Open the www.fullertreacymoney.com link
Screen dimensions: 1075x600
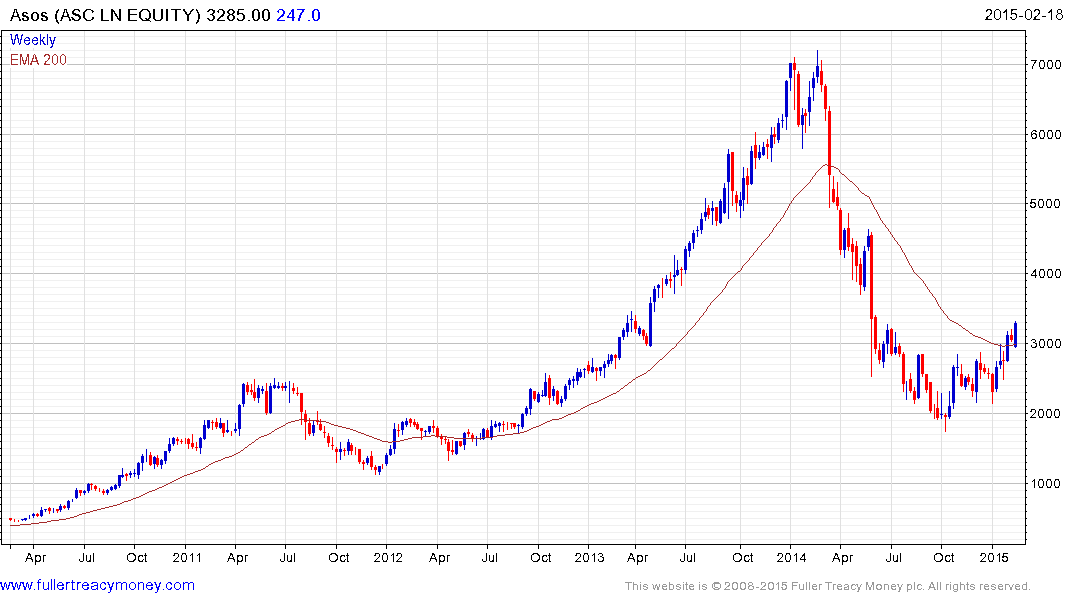point(97,585)
